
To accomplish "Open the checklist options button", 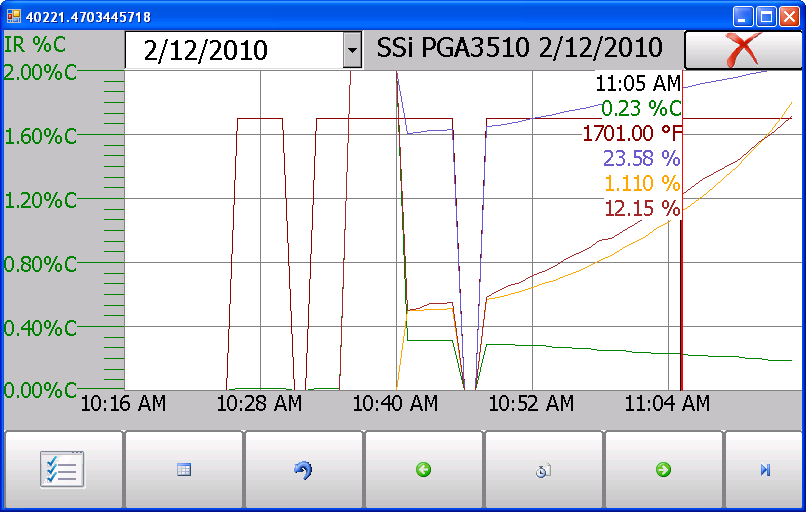I will click(63, 470).
